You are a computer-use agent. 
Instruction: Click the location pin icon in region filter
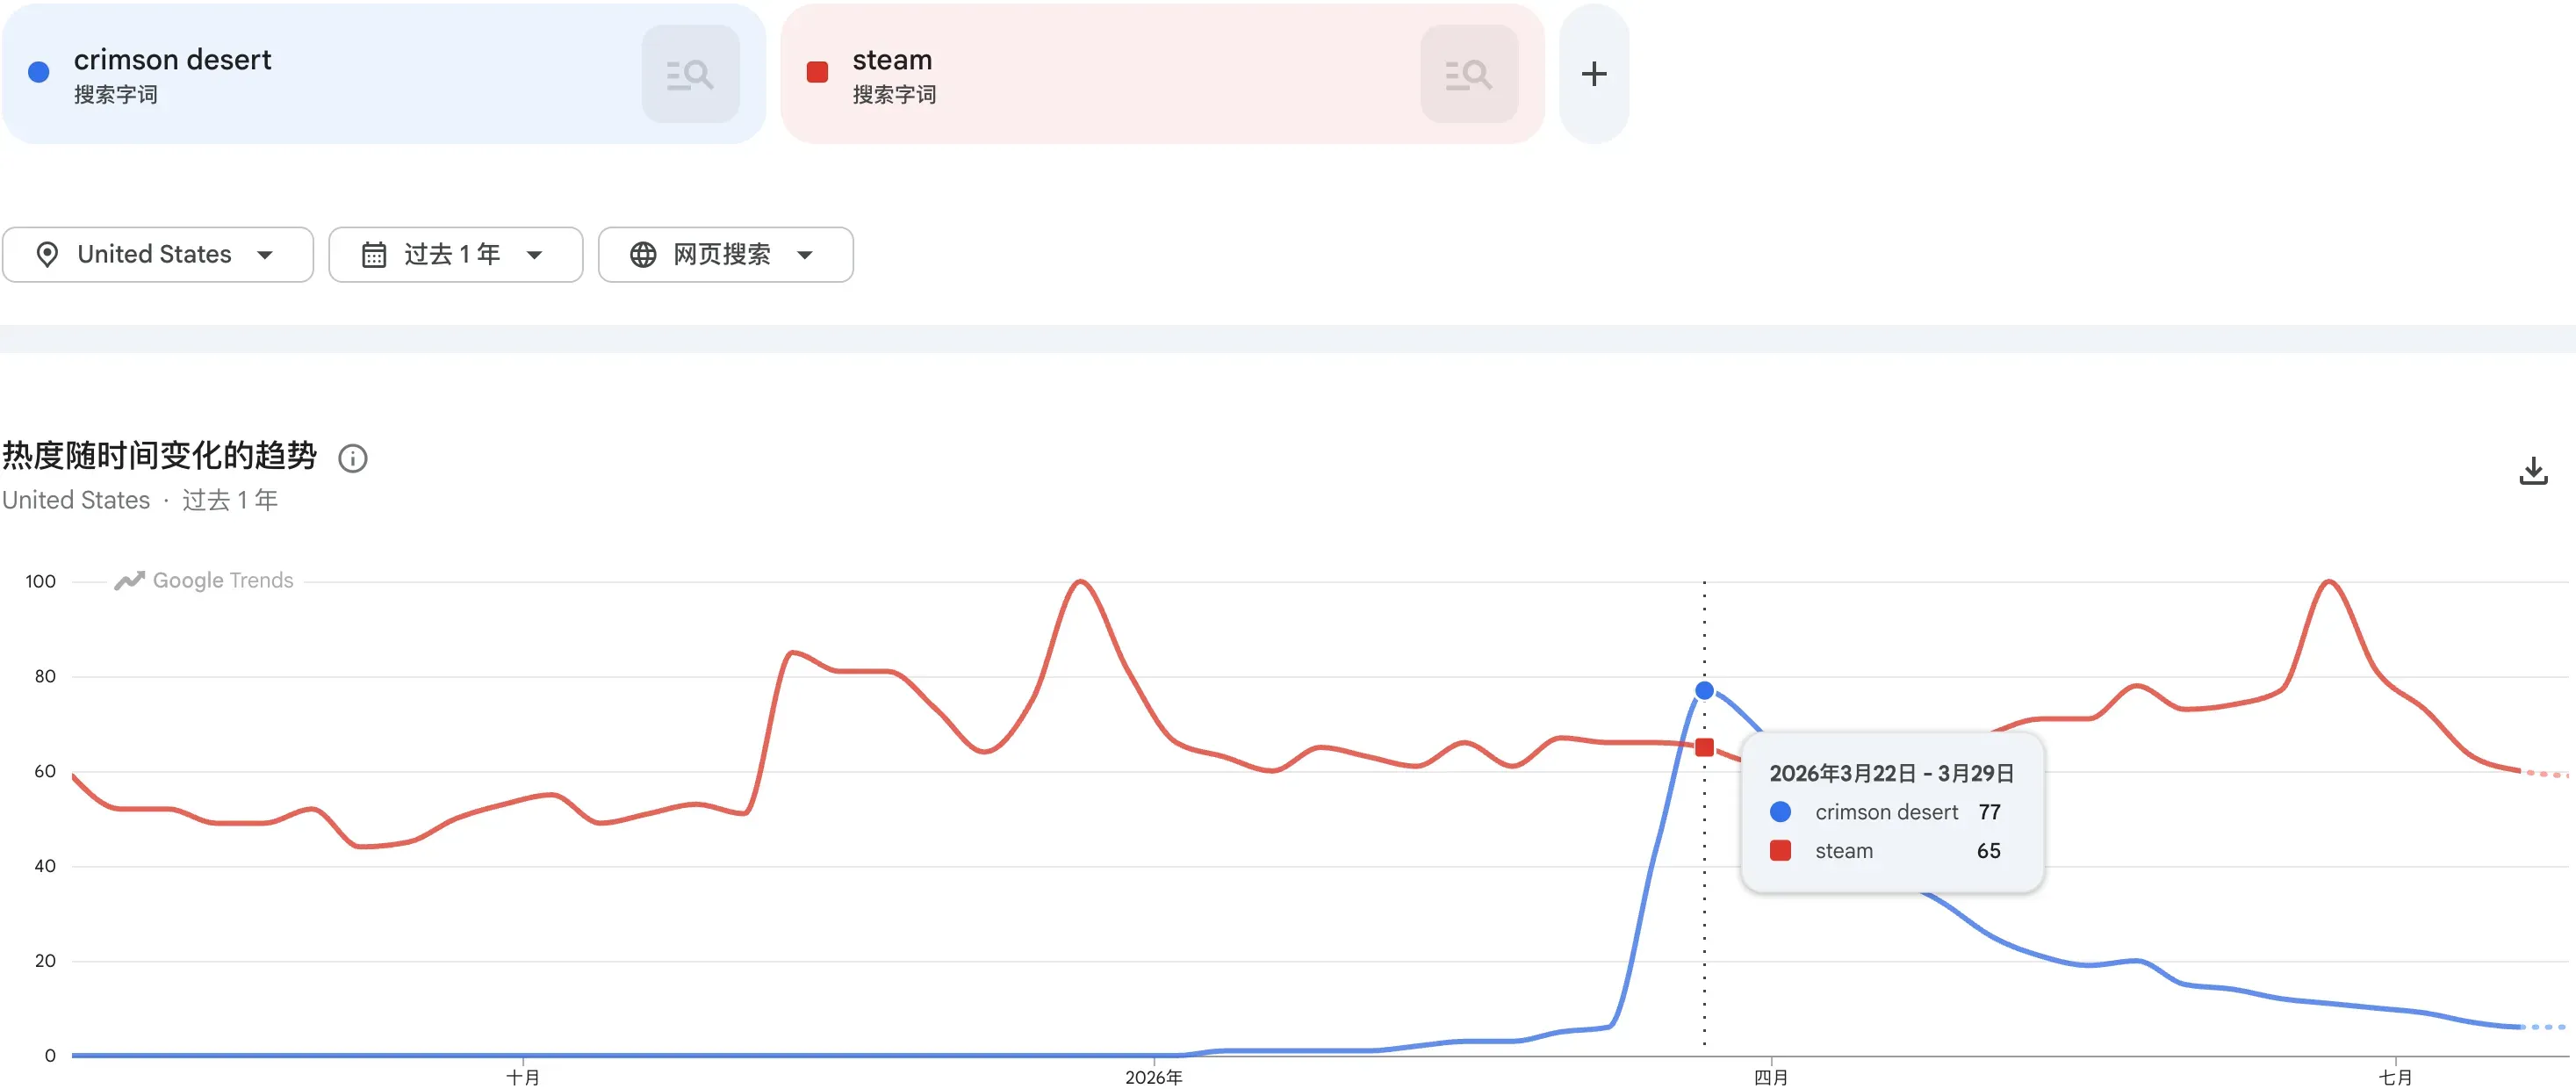point(46,254)
